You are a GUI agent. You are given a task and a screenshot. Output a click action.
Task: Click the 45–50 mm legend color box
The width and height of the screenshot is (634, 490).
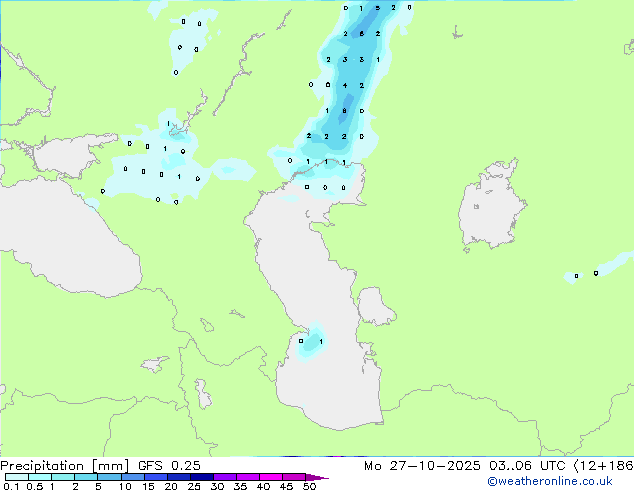click(294, 477)
